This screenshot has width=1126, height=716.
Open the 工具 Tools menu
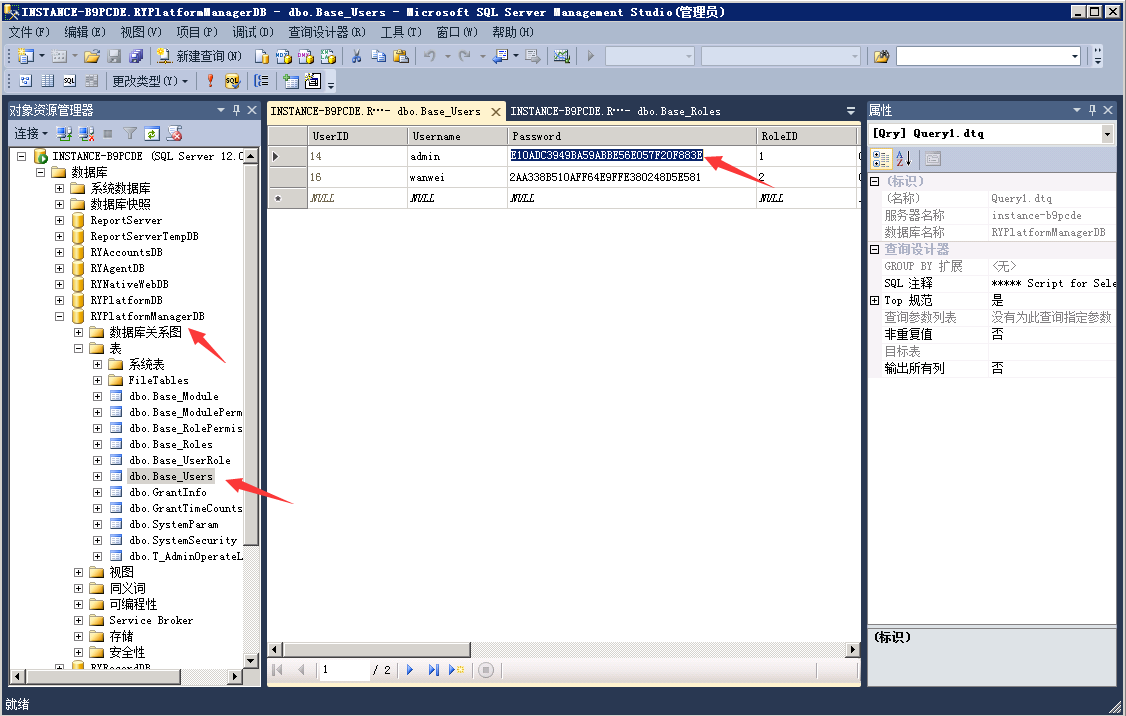(x=401, y=32)
